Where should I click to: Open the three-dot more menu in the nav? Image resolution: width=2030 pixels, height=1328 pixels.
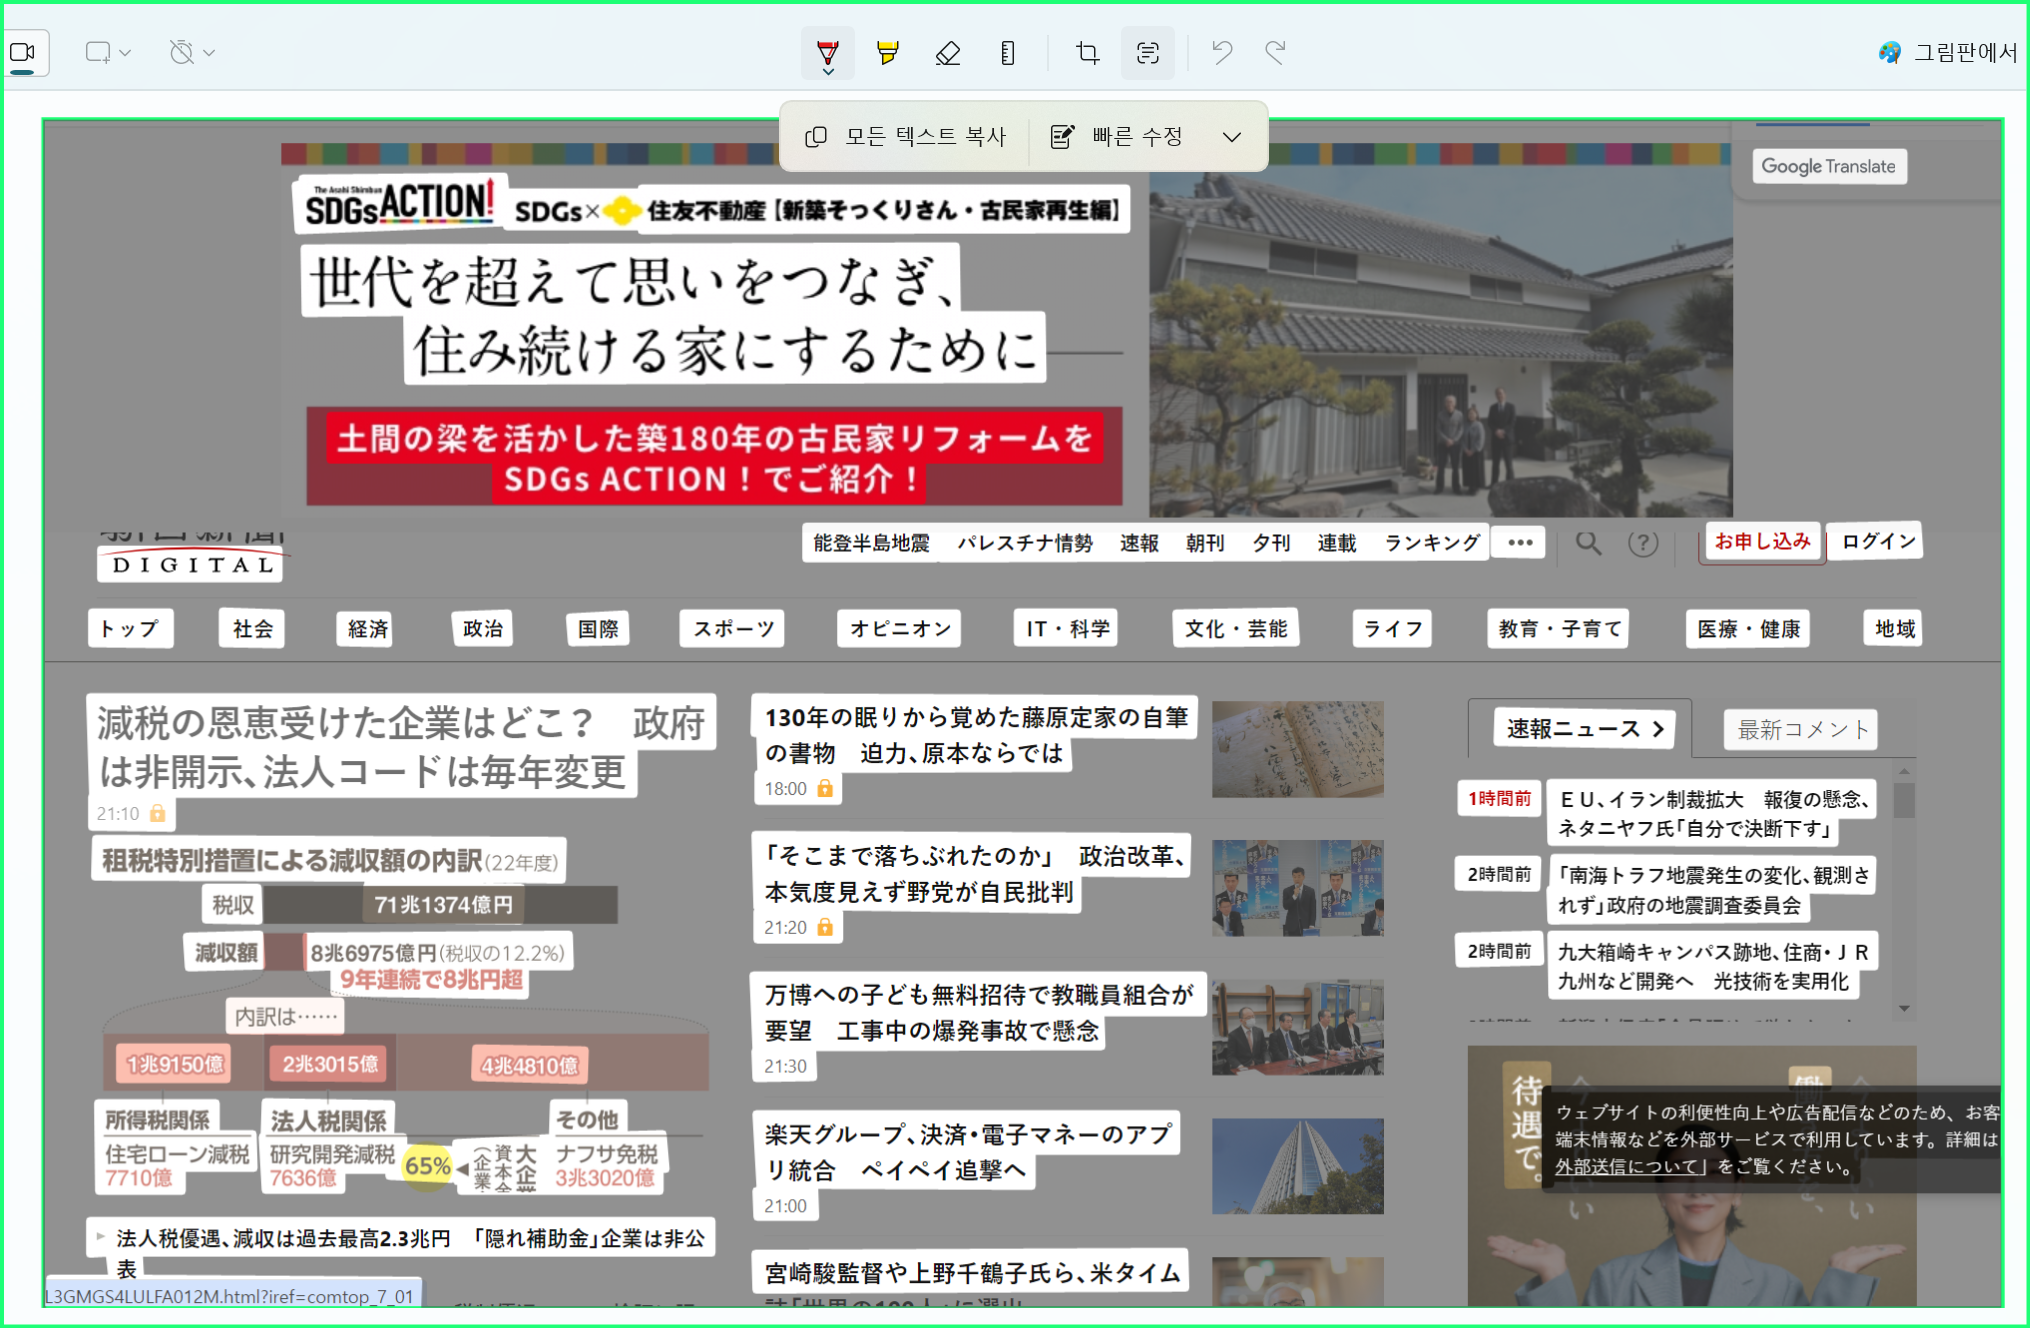point(1520,542)
